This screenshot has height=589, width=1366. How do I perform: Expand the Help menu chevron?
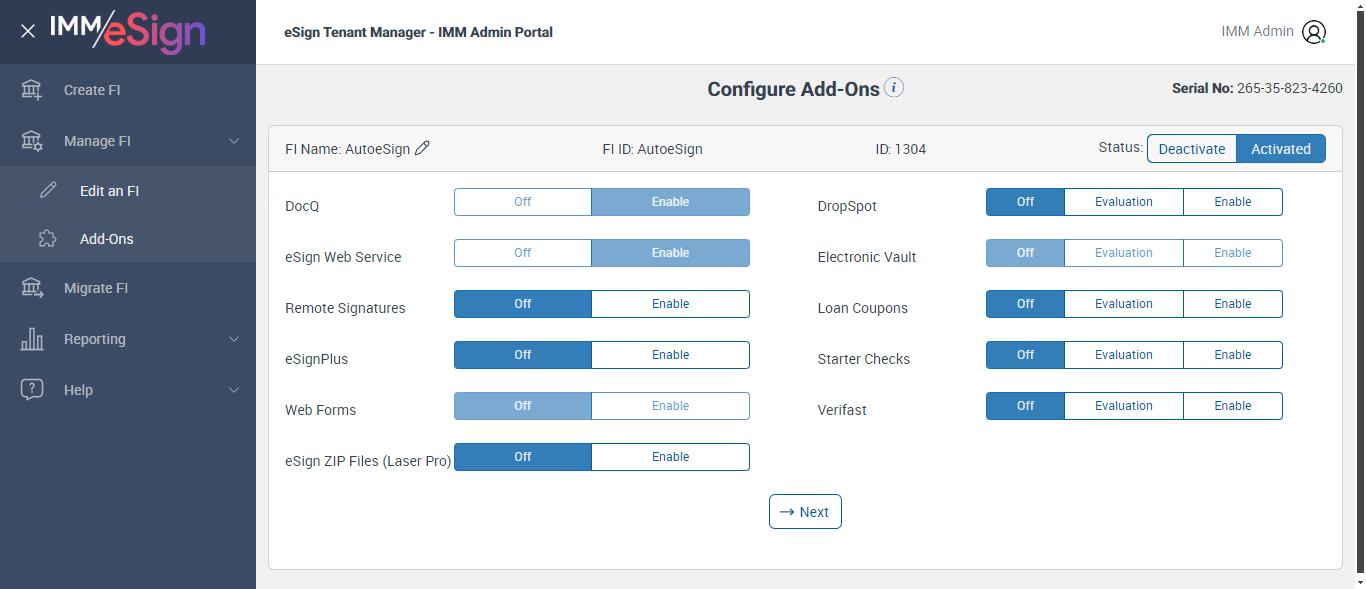click(x=234, y=390)
